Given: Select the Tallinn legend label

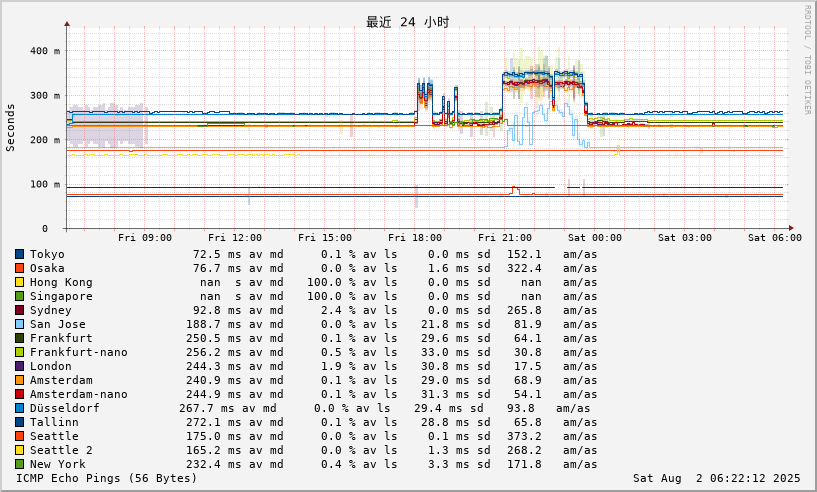Looking at the screenshot, I should (x=54, y=422).
